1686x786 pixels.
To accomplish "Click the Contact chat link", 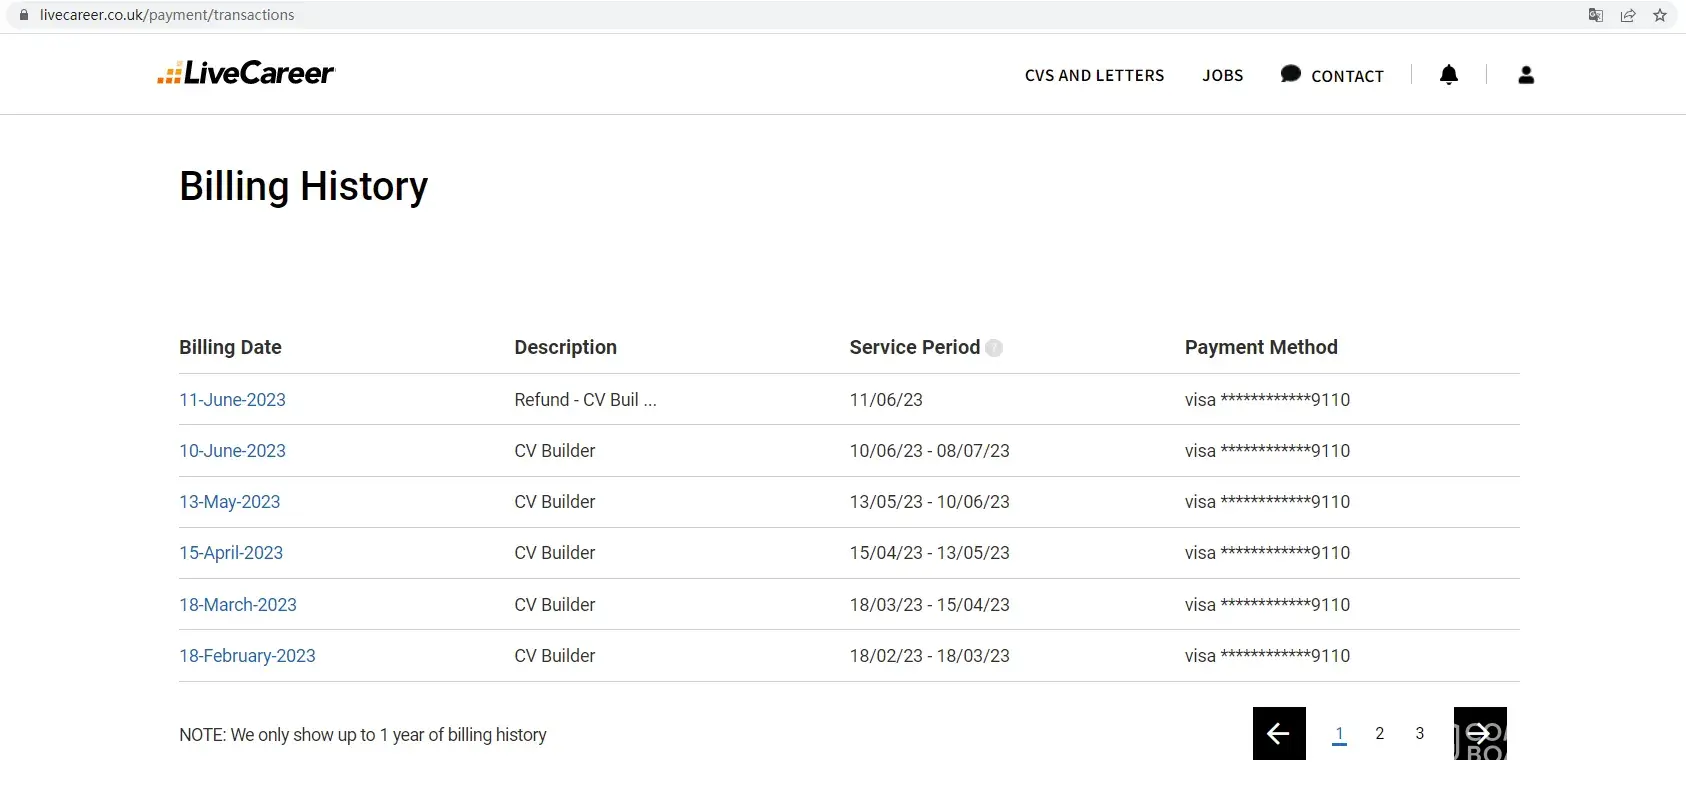I will tap(1332, 76).
